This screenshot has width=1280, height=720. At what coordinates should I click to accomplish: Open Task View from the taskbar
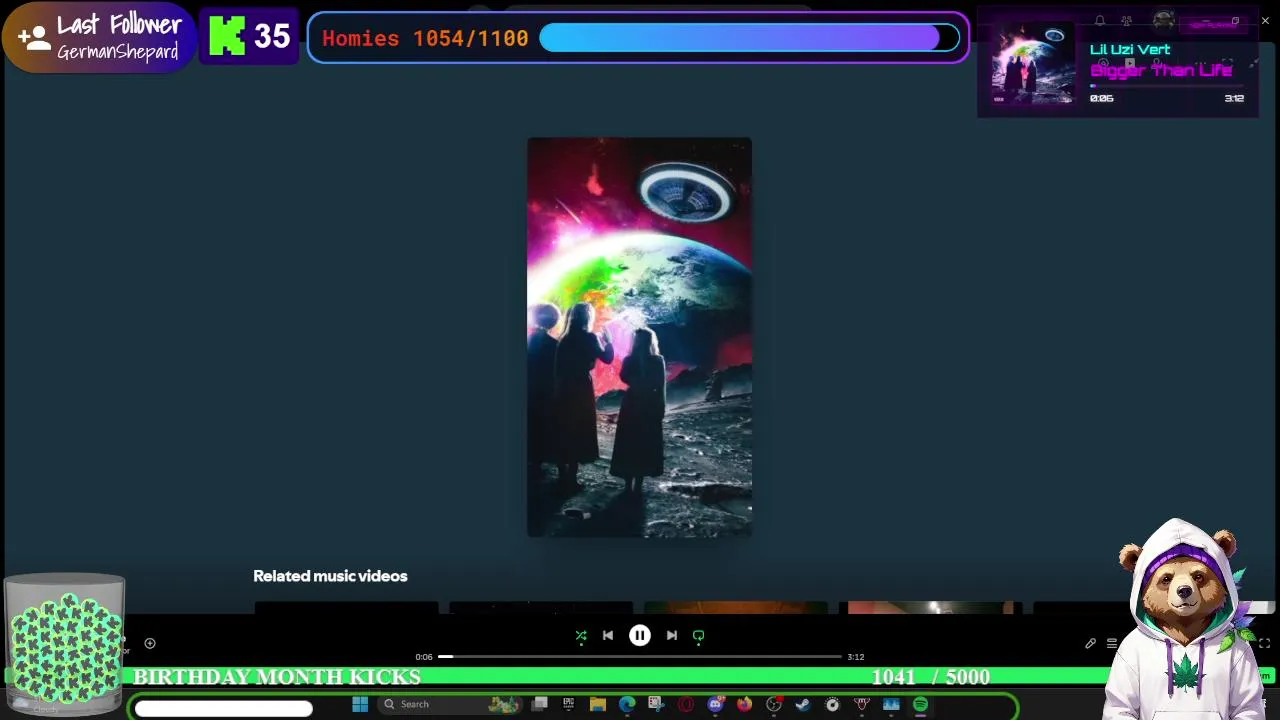[x=539, y=704]
